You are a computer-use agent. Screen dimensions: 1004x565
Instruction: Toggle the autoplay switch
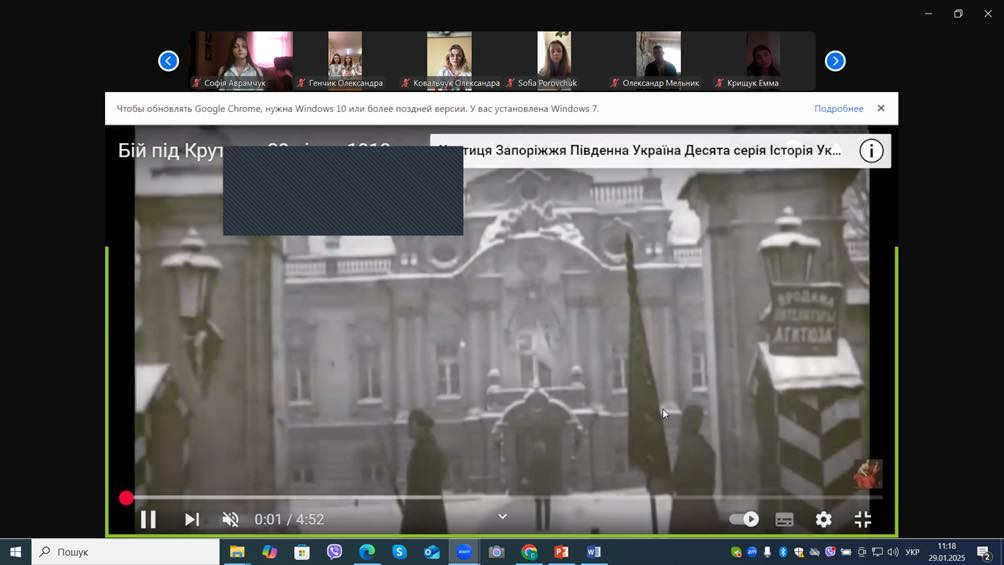744,519
